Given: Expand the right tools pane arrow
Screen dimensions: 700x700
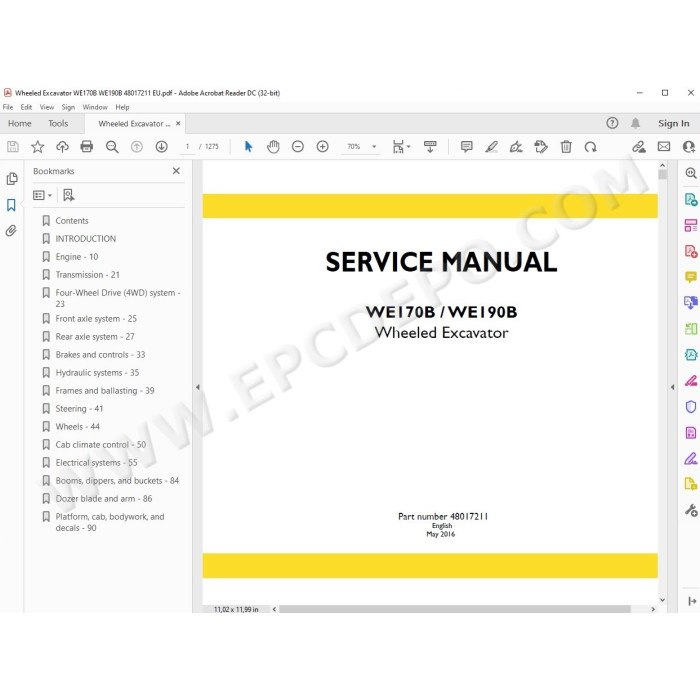Looking at the screenshot, I should point(672,387).
